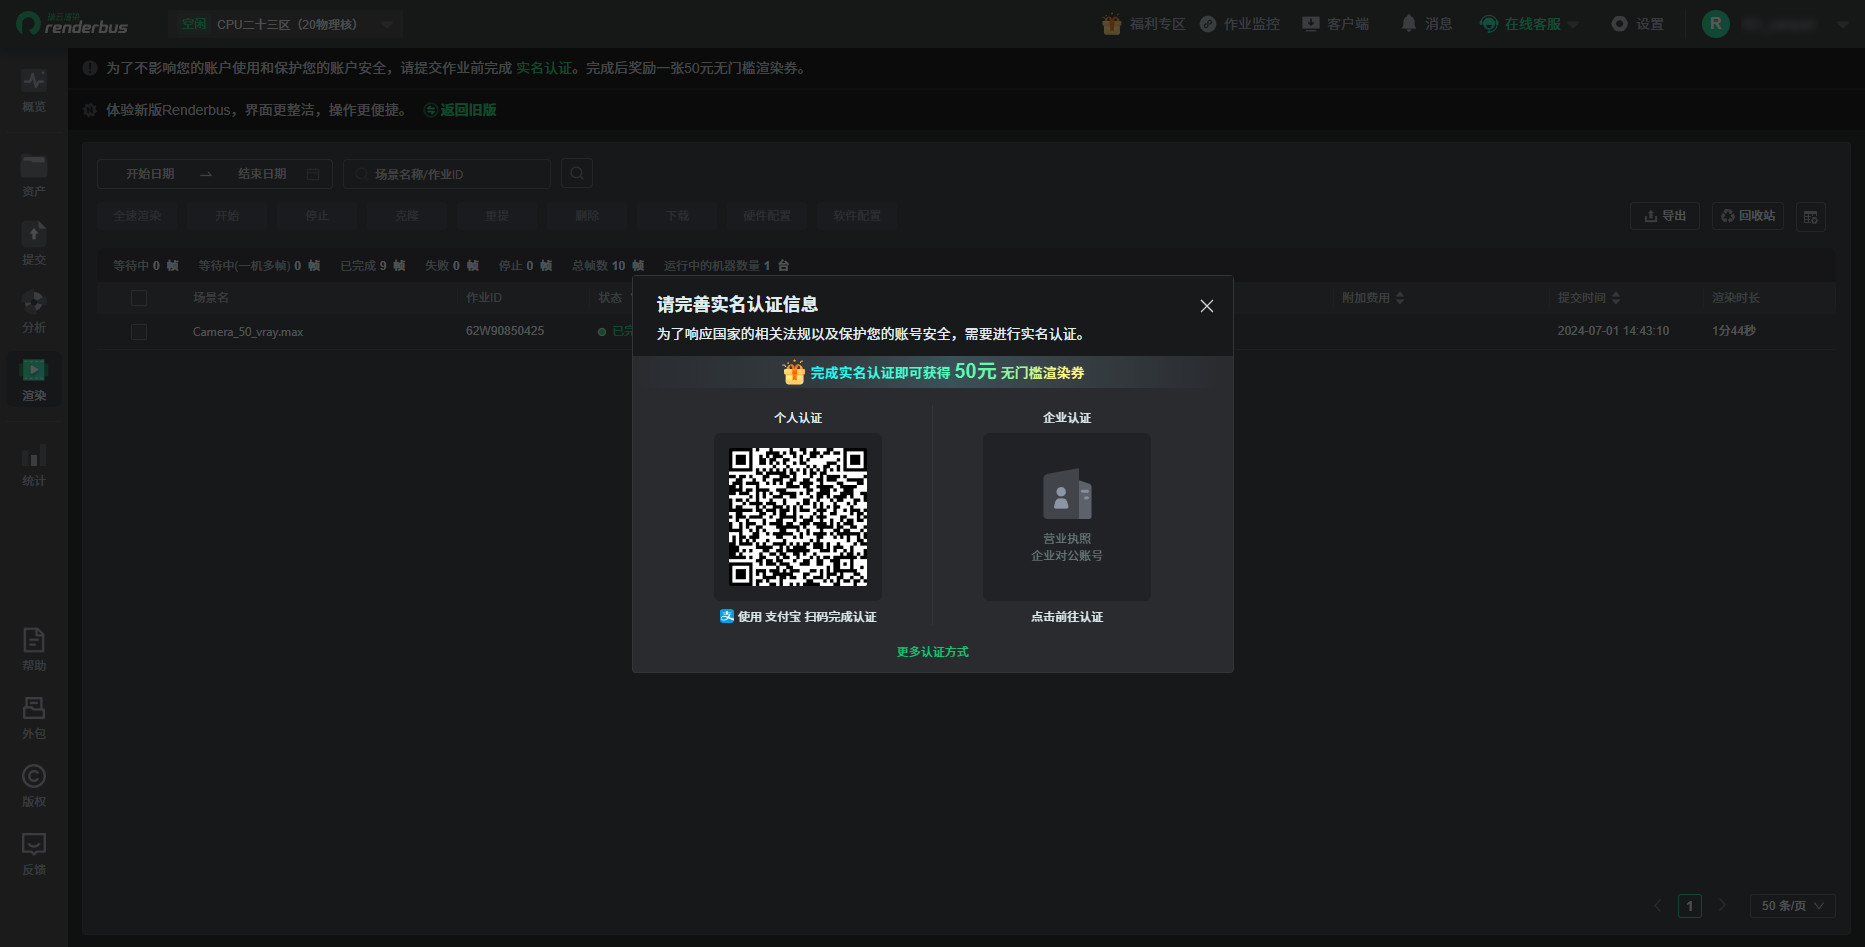This screenshot has height=947, width=1865.
Task: Open the 统计 statistics sidebar icon
Action: click(34, 465)
